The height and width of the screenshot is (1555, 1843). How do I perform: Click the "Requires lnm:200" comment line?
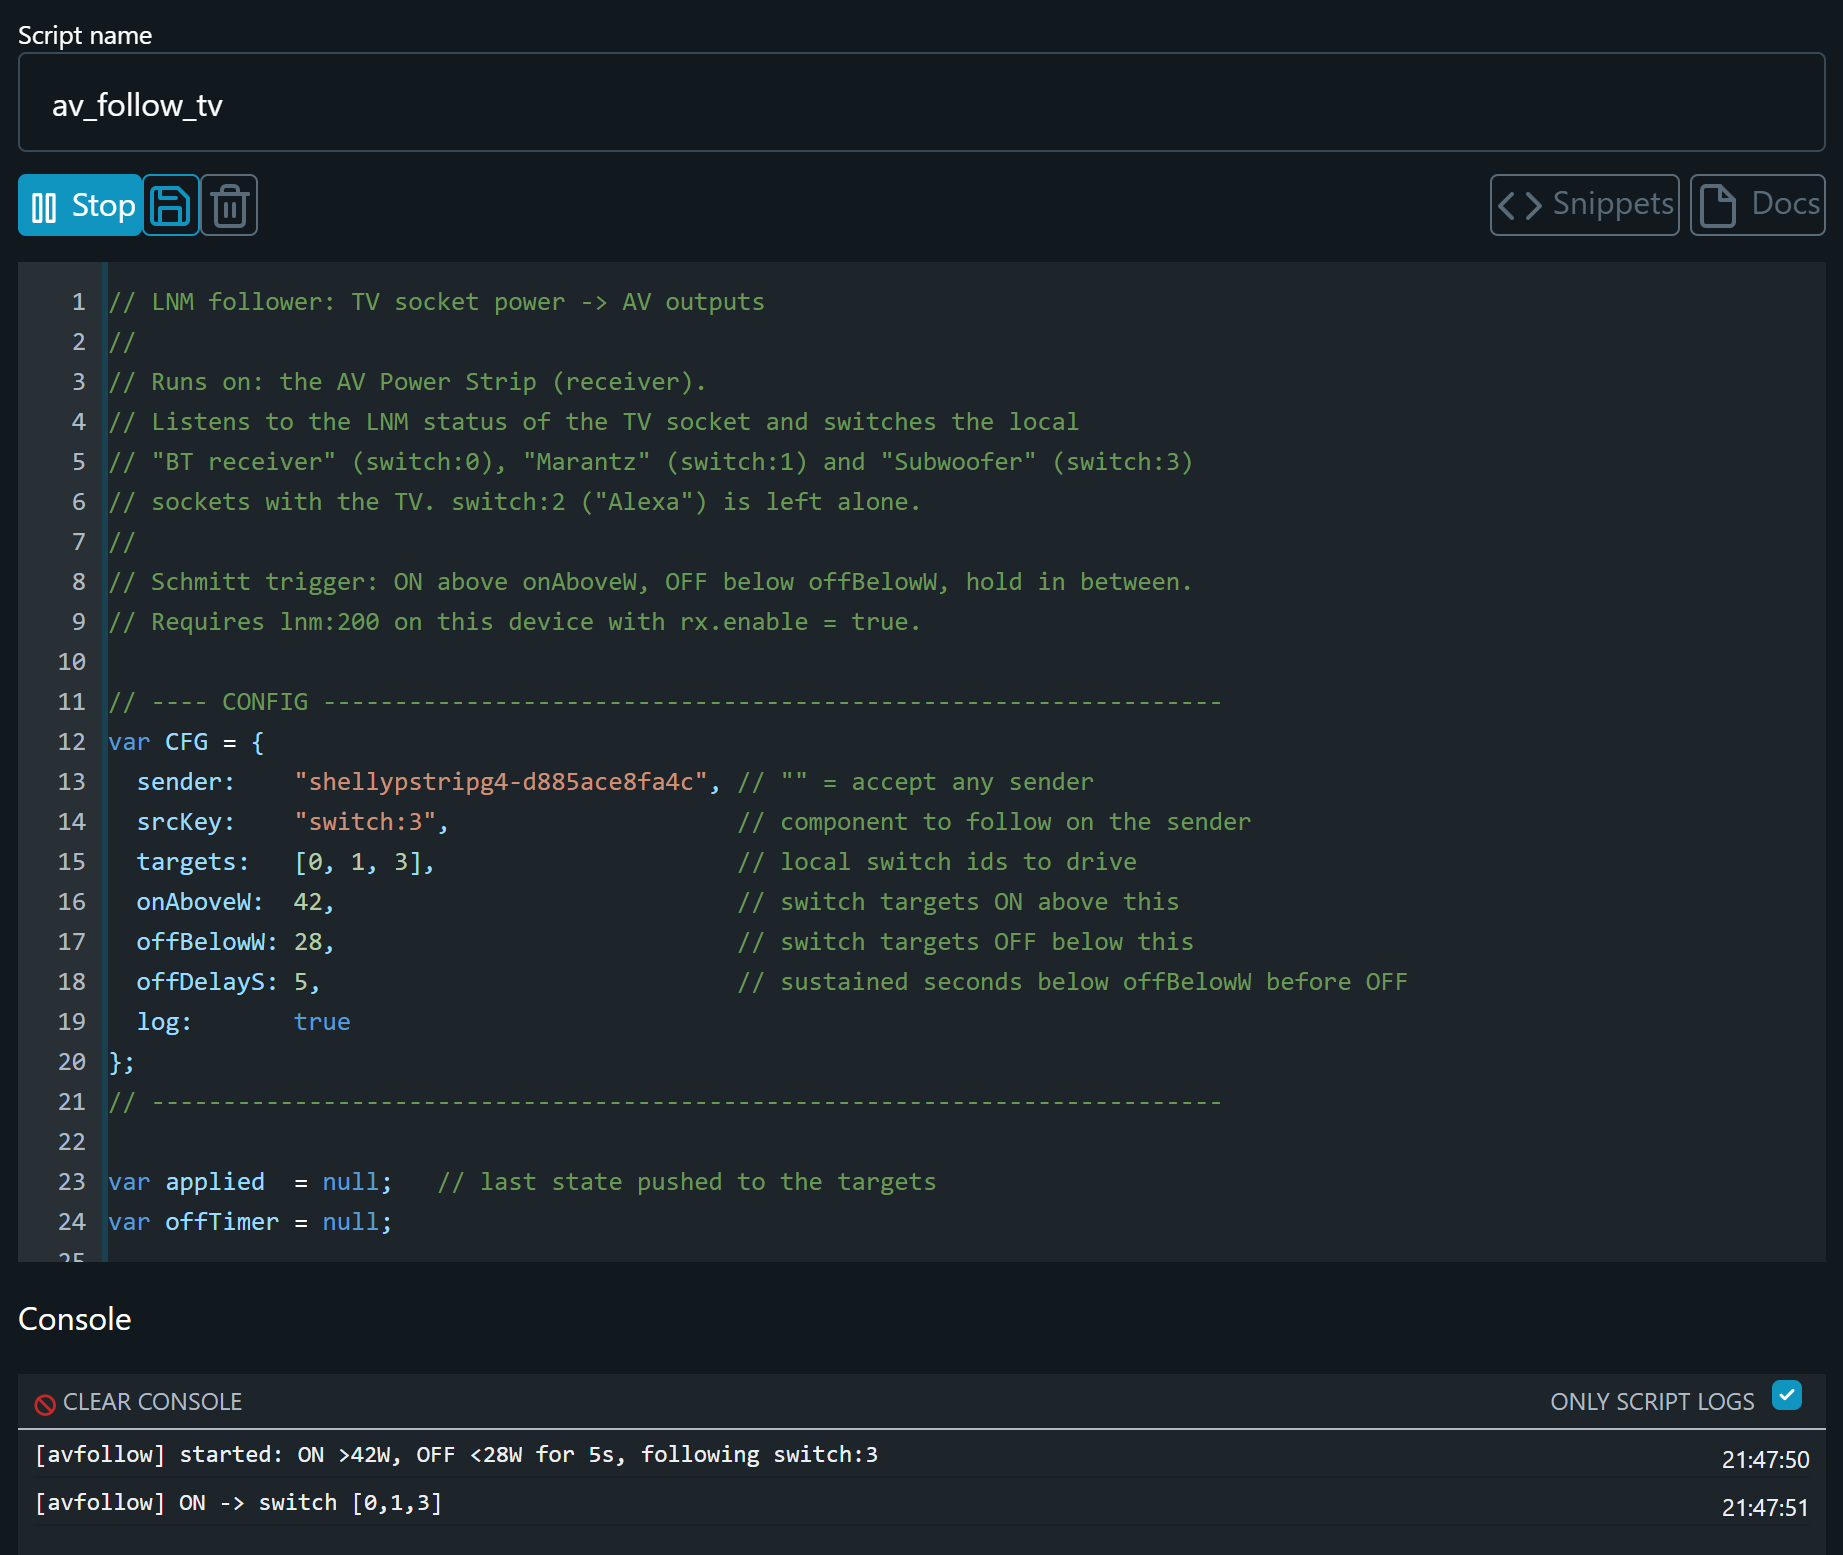[514, 622]
